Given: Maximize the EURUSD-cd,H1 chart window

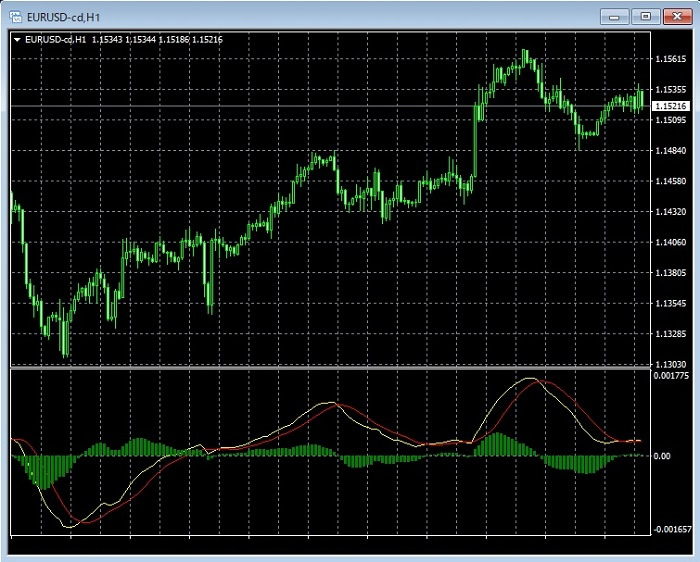Looking at the screenshot, I should pos(646,17).
